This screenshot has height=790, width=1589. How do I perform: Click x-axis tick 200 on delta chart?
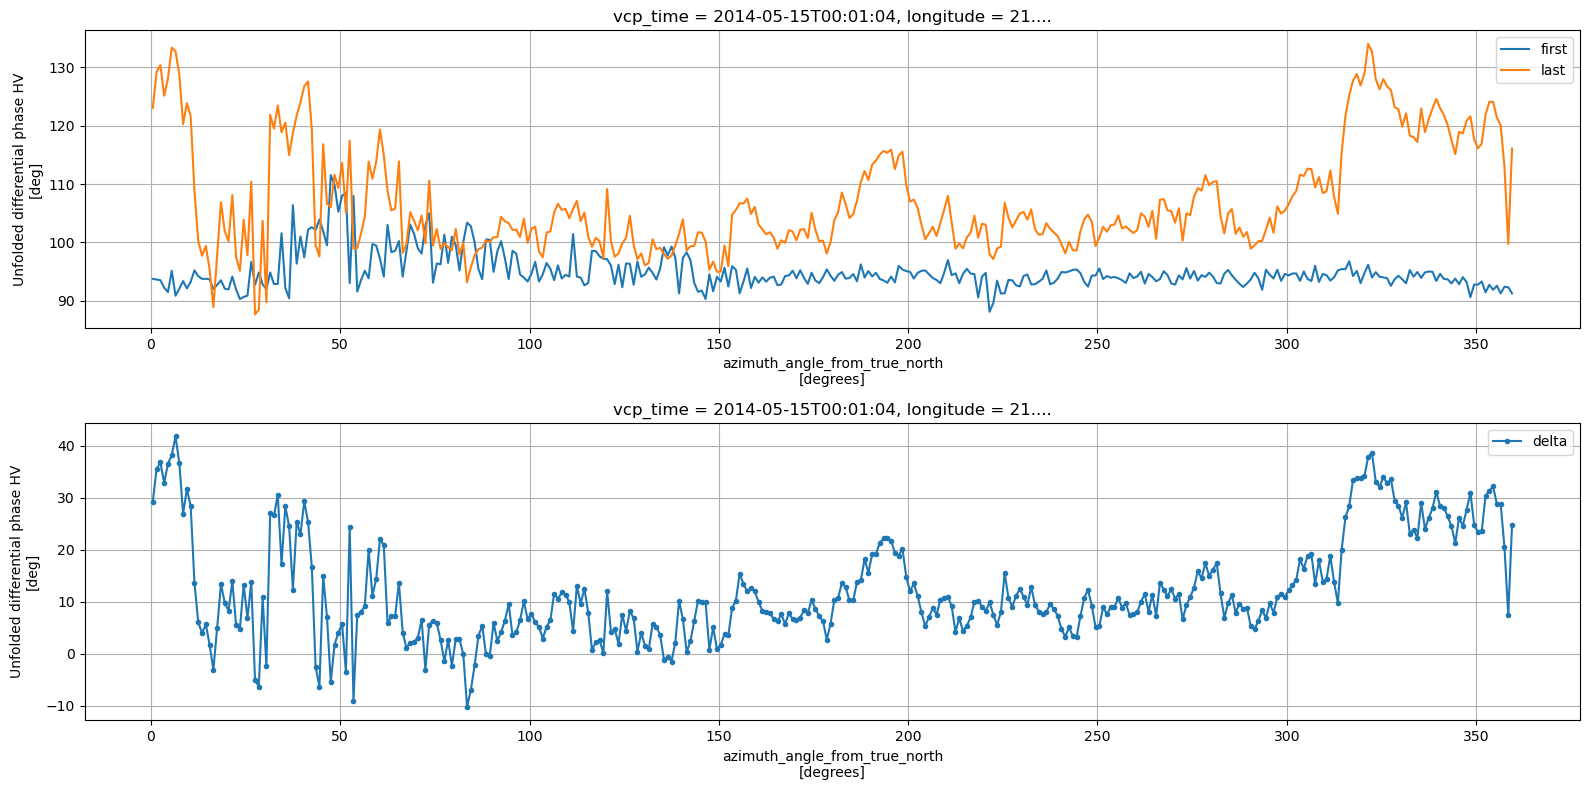[908, 737]
